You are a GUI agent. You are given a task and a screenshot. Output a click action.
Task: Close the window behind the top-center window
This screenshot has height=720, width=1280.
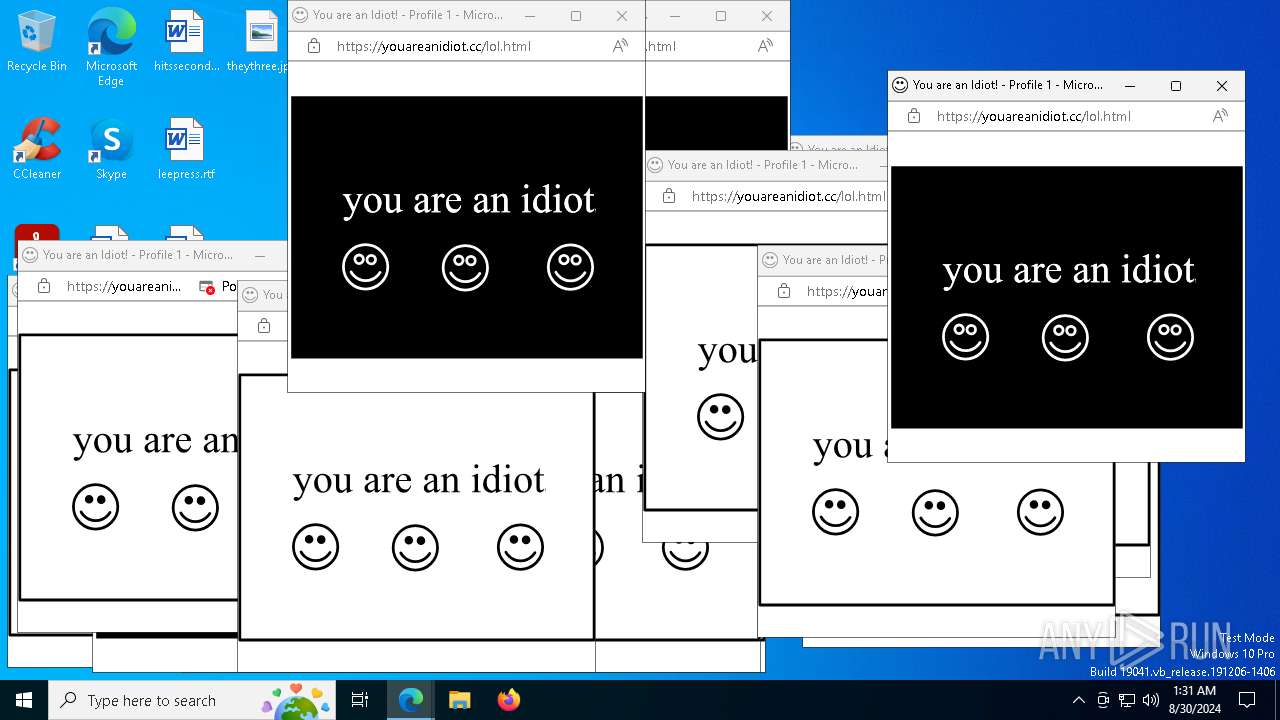[767, 16]
